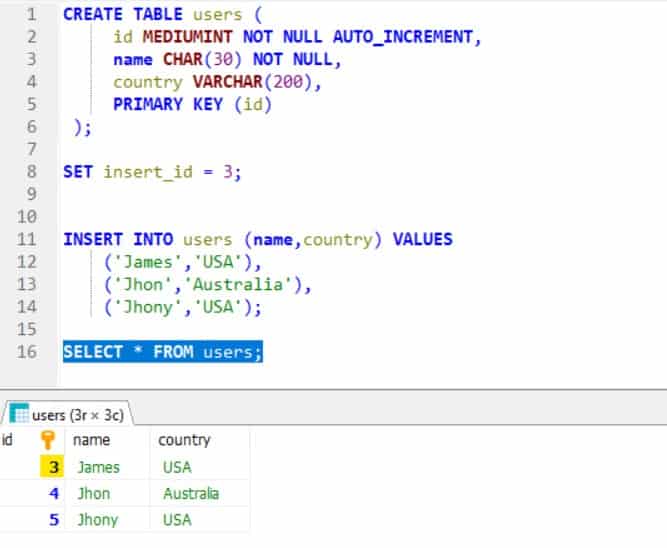Image resolution: width=667 pixels, height=548 pixels.
Task: Select the USA cell in Jhony row
Action: (x=200, y=519)
